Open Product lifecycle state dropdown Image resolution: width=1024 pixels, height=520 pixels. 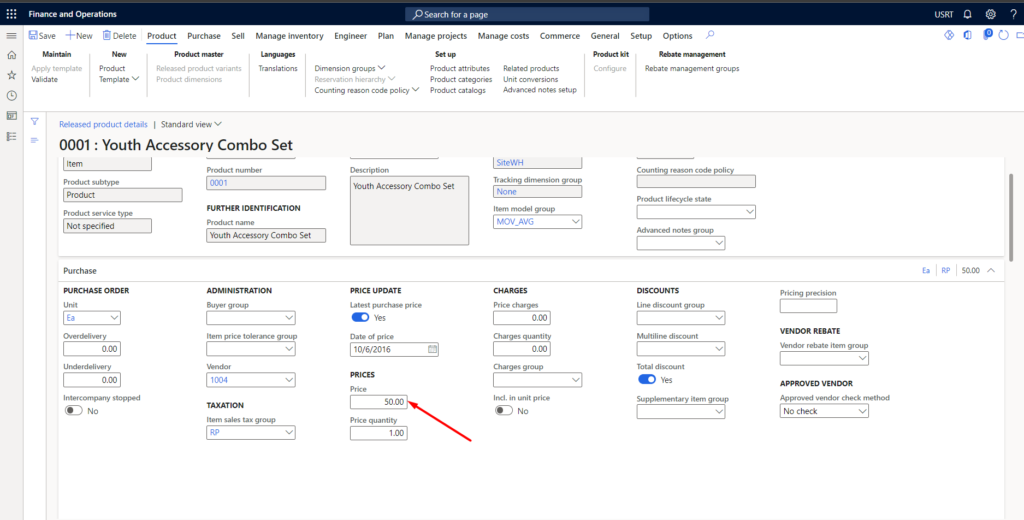749,212
